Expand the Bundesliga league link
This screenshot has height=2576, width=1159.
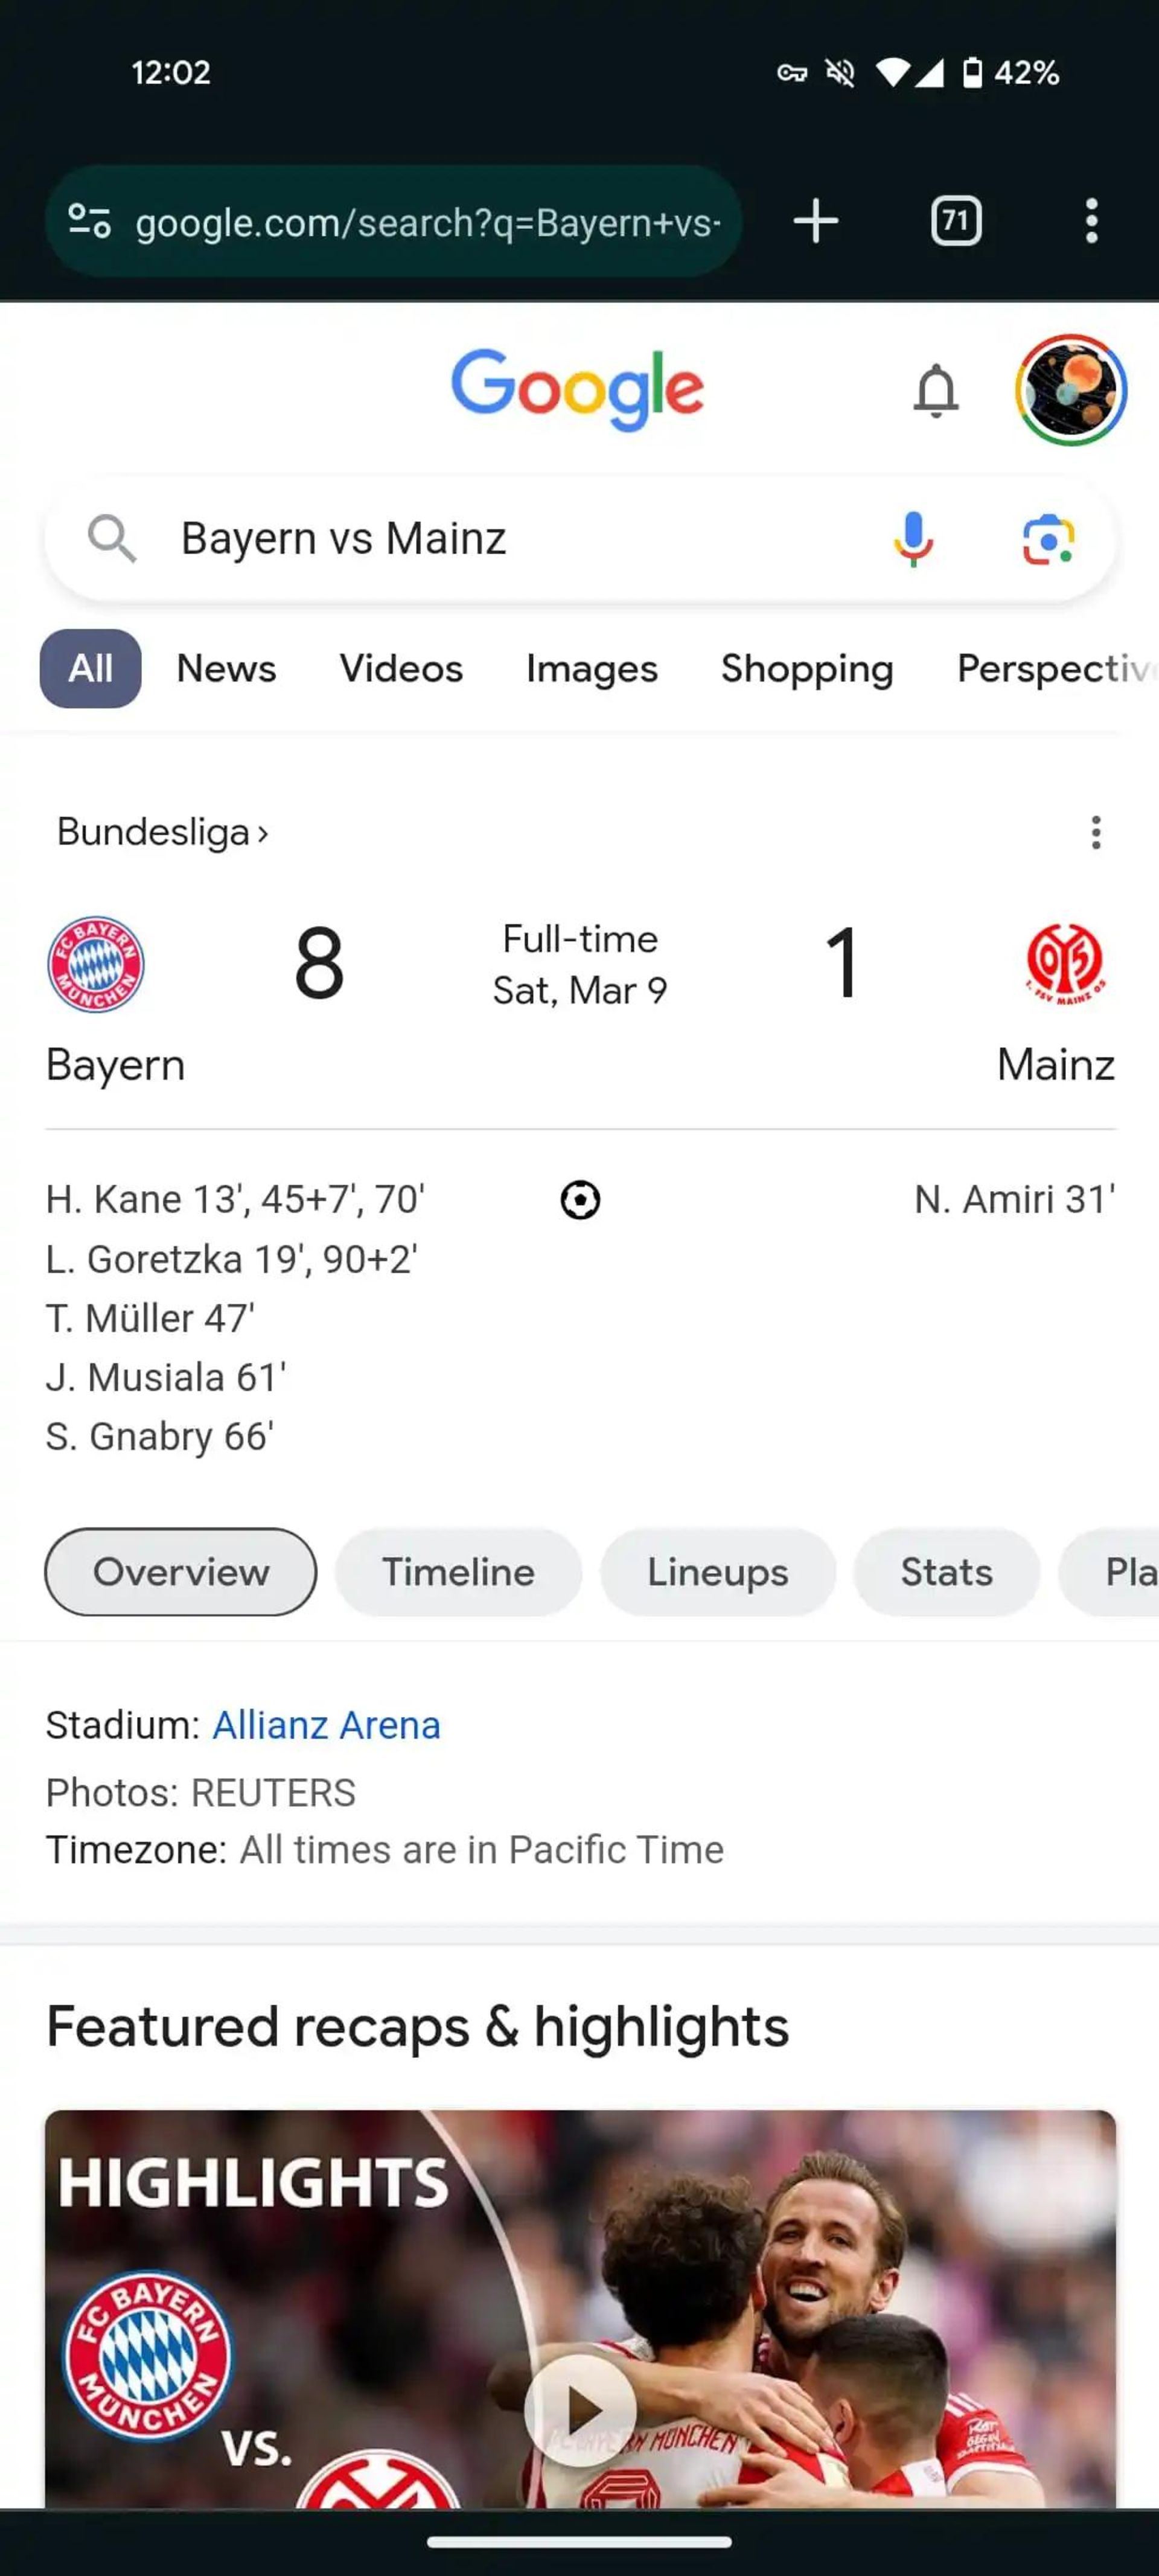point(163,832)
